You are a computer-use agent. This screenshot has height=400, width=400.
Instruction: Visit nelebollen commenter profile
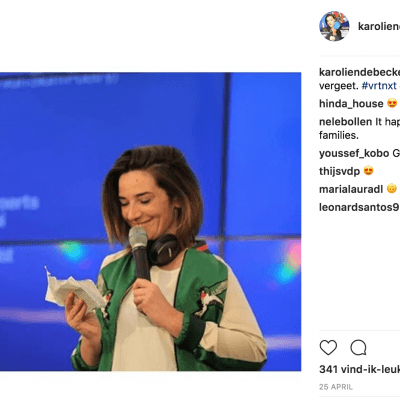click(x=345, y=122)
